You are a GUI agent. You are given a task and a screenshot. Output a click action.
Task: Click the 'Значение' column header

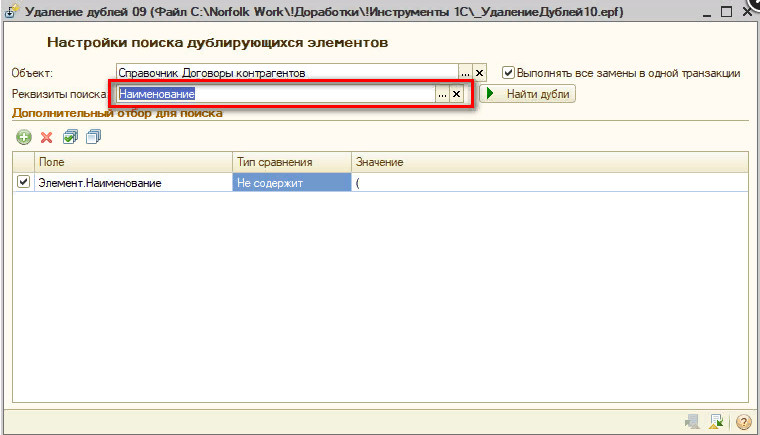coord(548,162)
